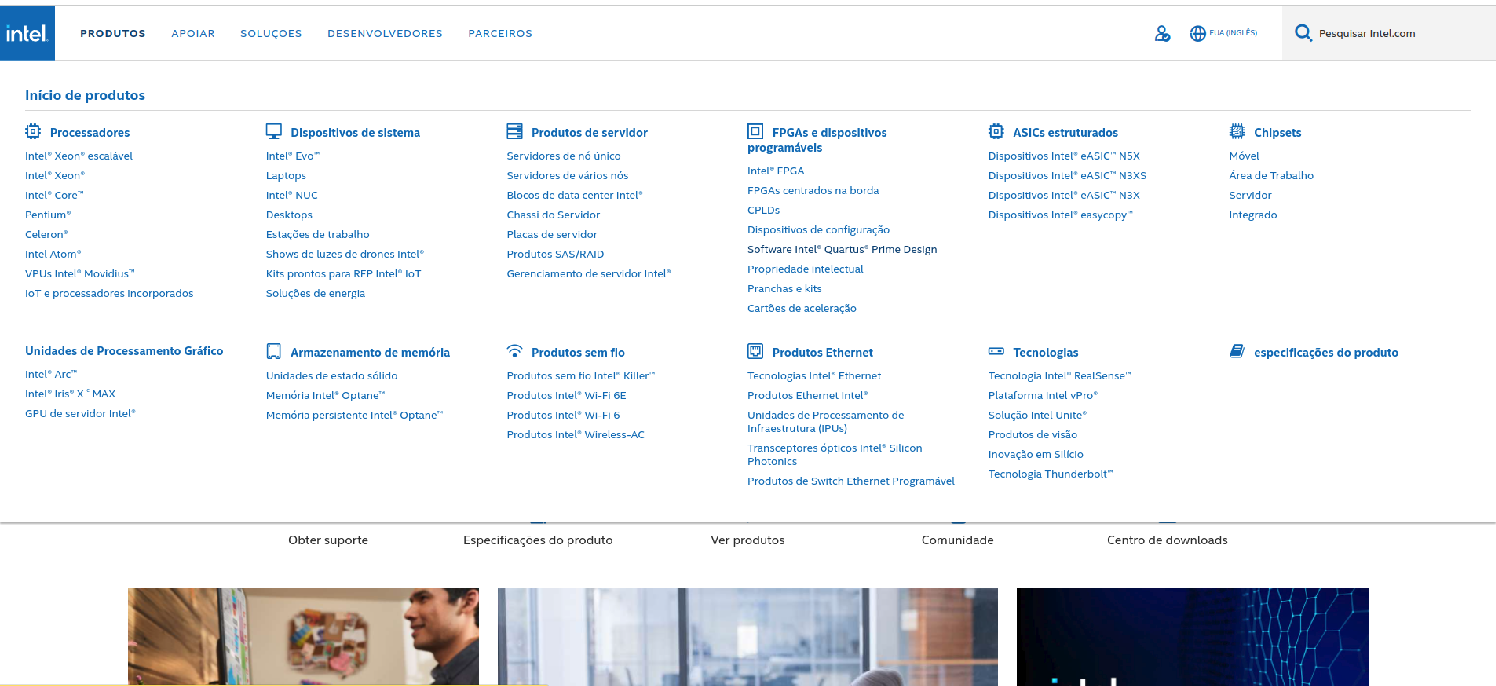Screen dimensions: 1496x686
Task: Click the ASICs estruturados icon
Action: coord(996,131)
